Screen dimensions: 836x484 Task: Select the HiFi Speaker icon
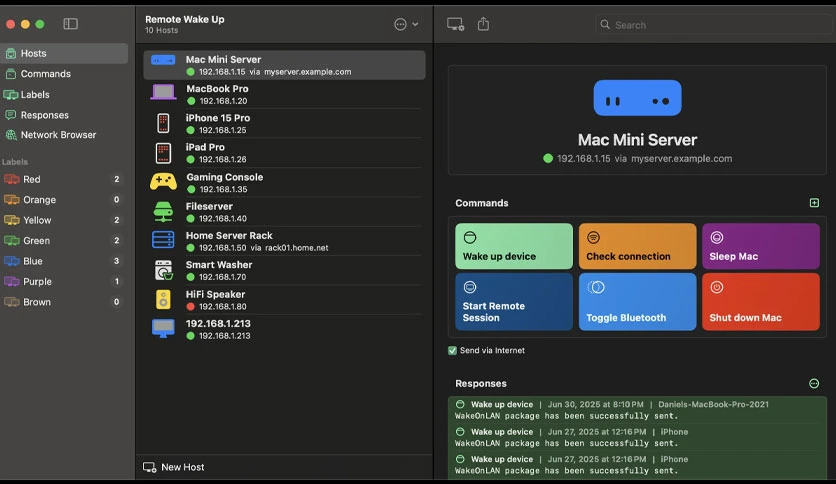click(163, 300)
